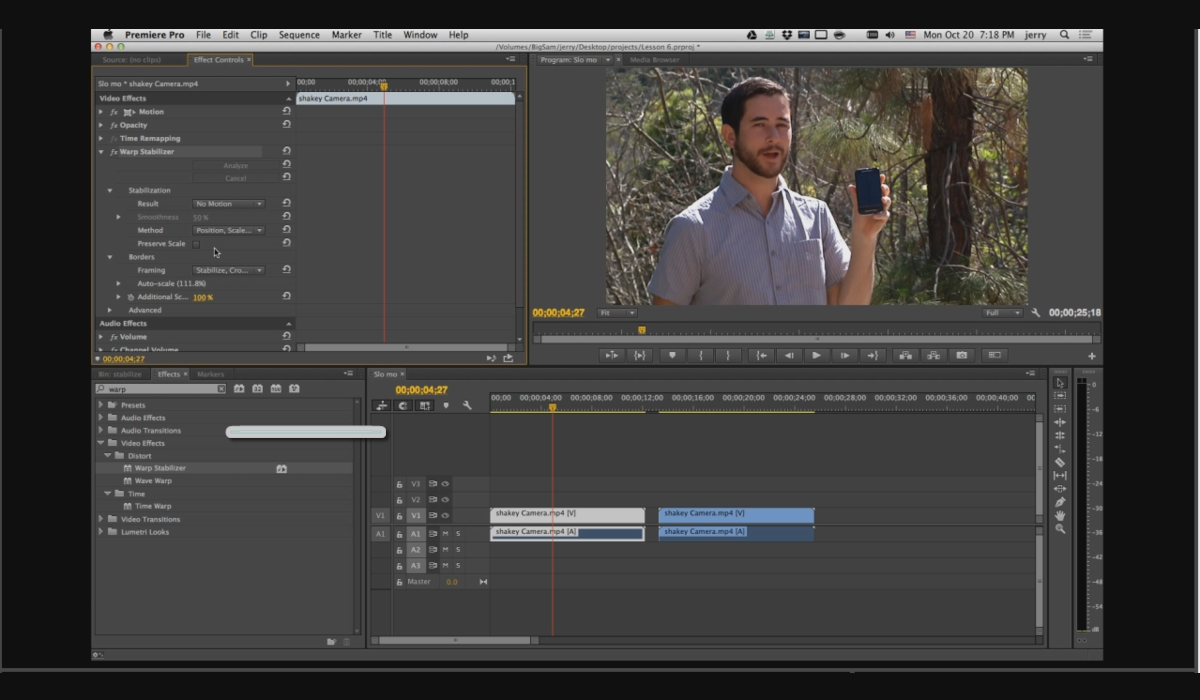Switch to the Markers tab

pos(210,375)
